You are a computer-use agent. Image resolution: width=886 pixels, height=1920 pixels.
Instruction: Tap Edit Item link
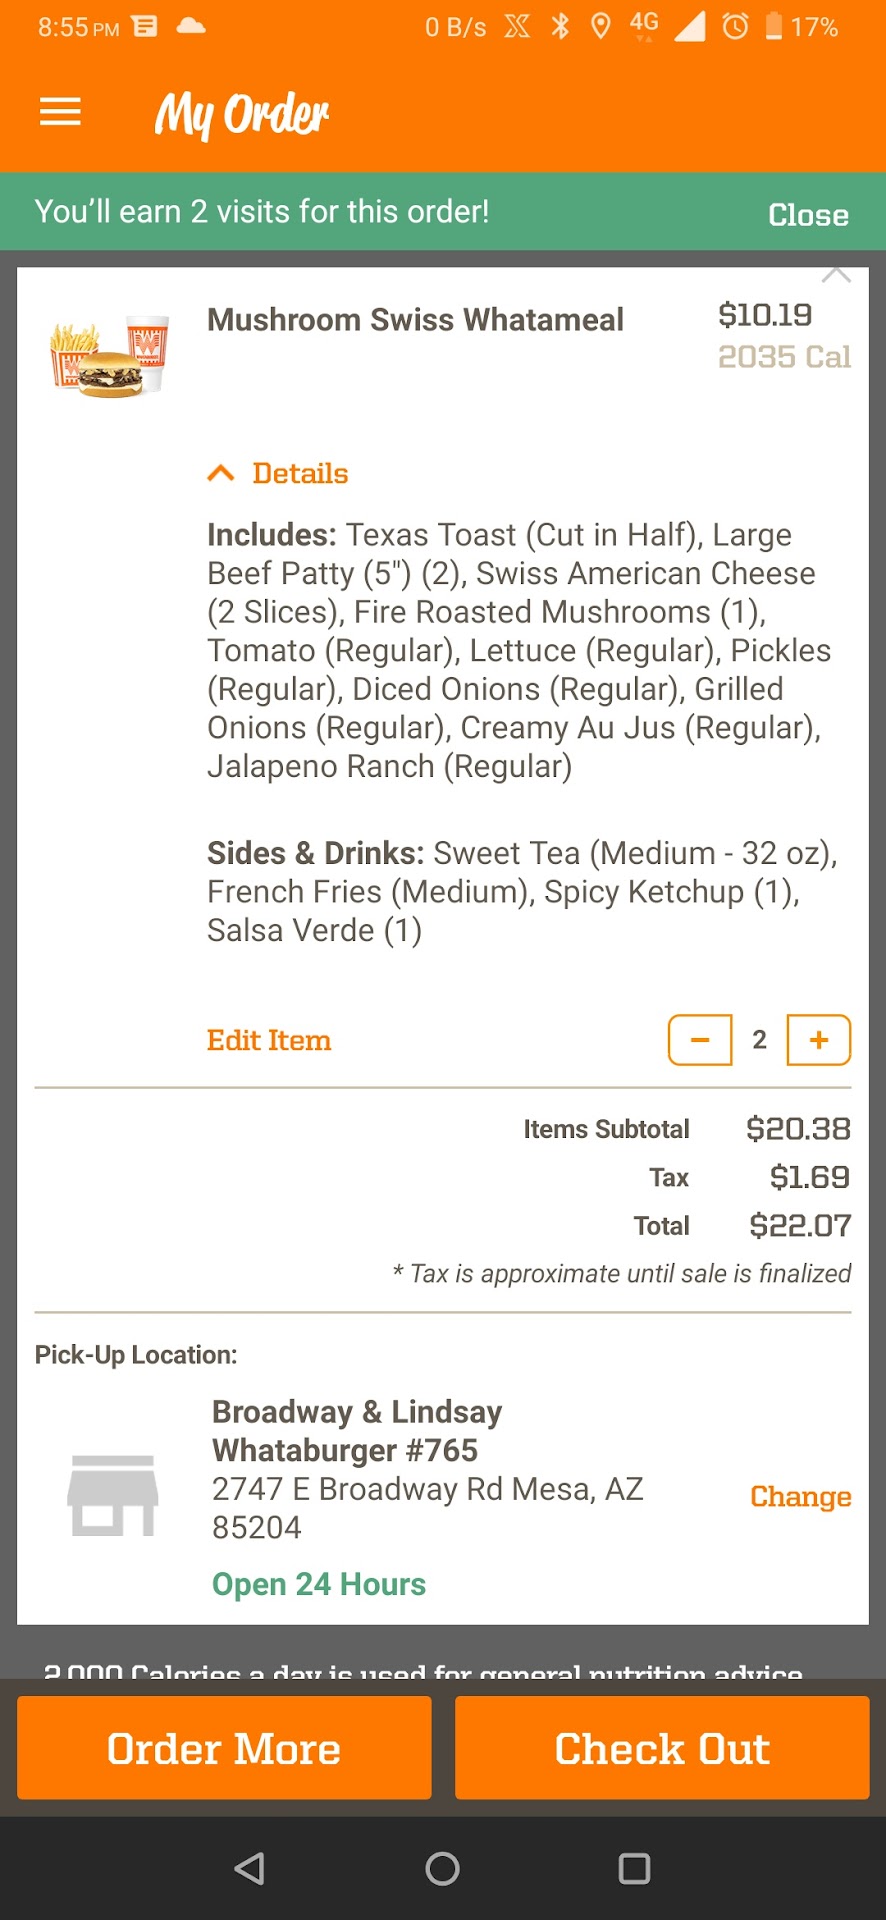click(269, 1040)
